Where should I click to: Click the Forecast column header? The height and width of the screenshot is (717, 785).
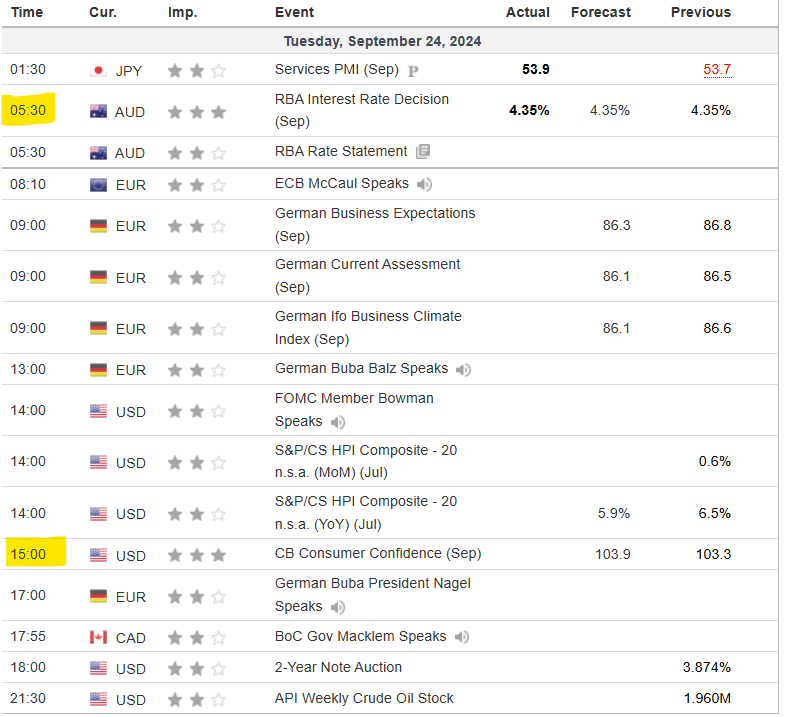click(600, 12)
